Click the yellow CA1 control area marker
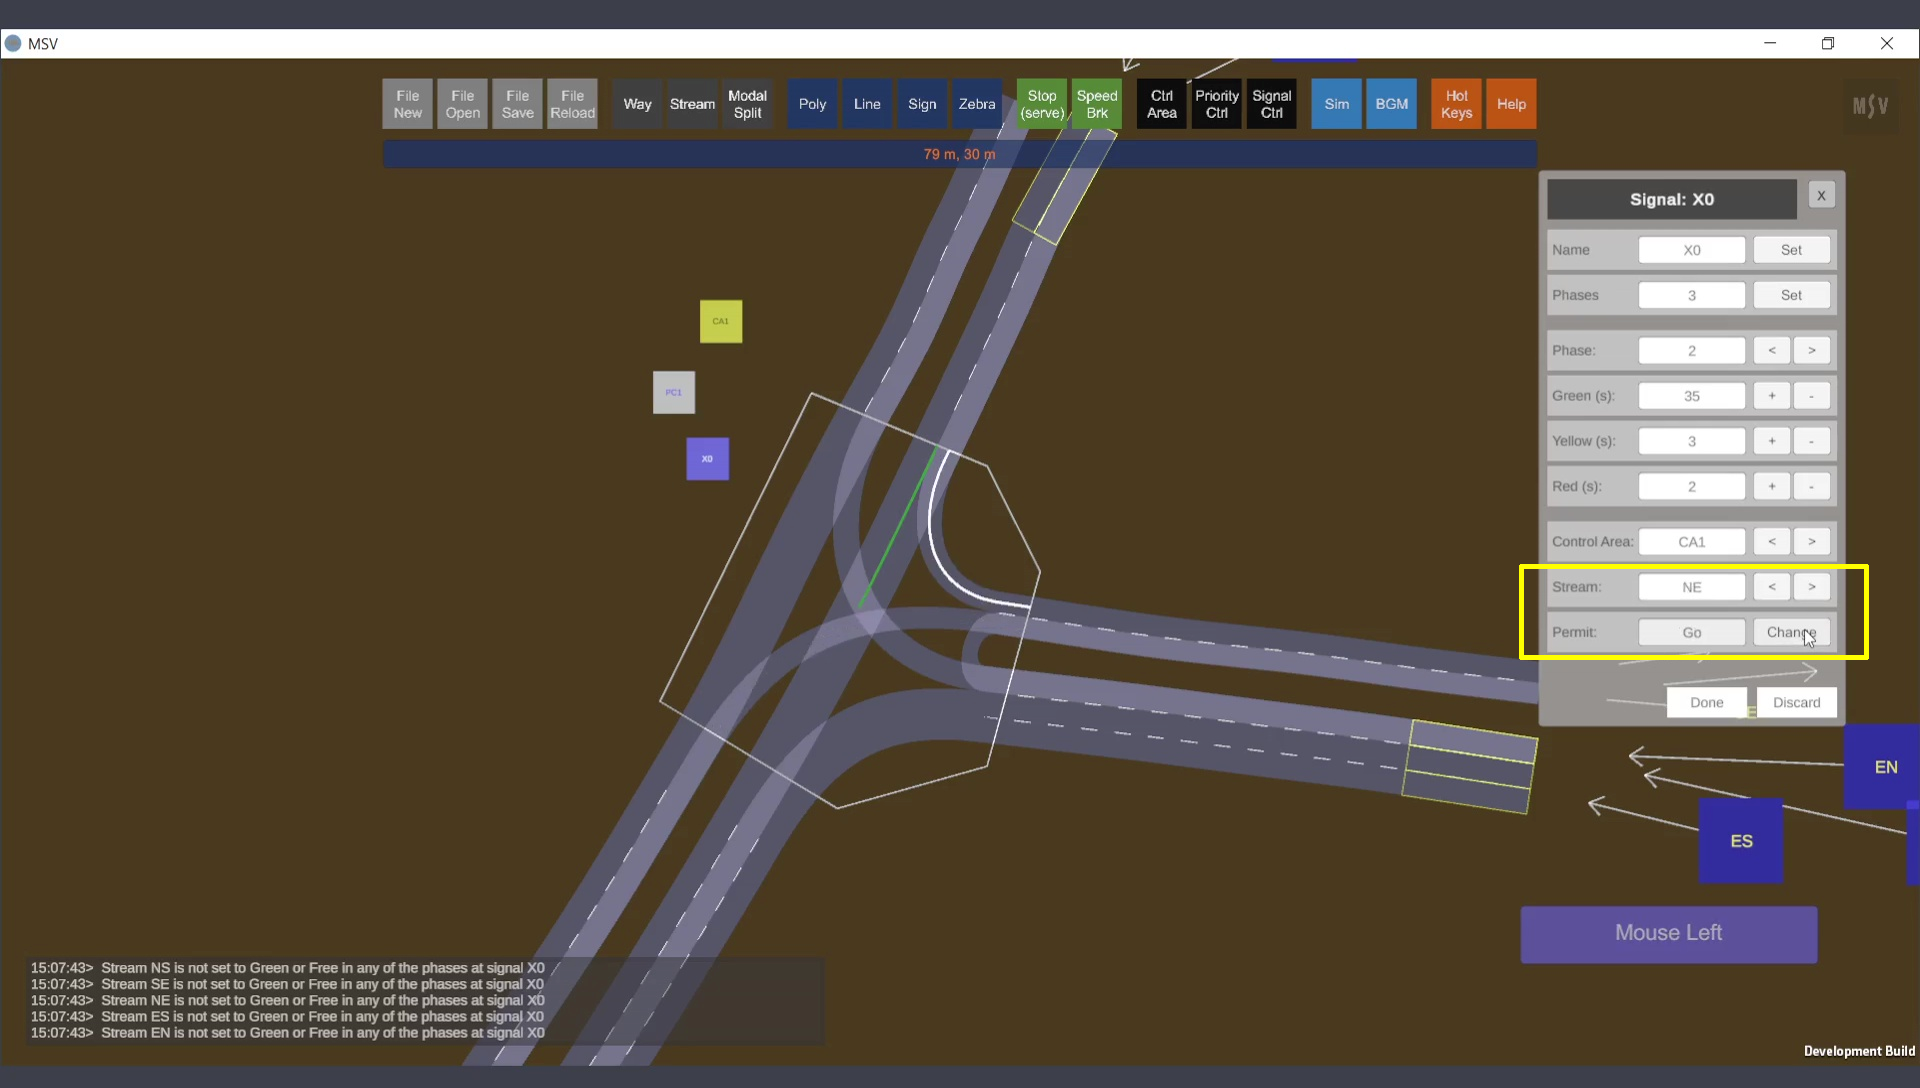 [x=720, y=321]
